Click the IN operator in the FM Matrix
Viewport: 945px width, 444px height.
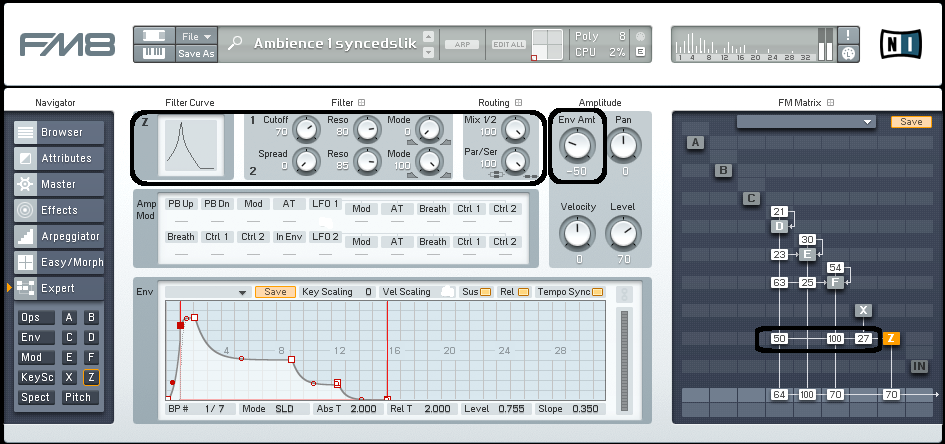pos(920,367)
